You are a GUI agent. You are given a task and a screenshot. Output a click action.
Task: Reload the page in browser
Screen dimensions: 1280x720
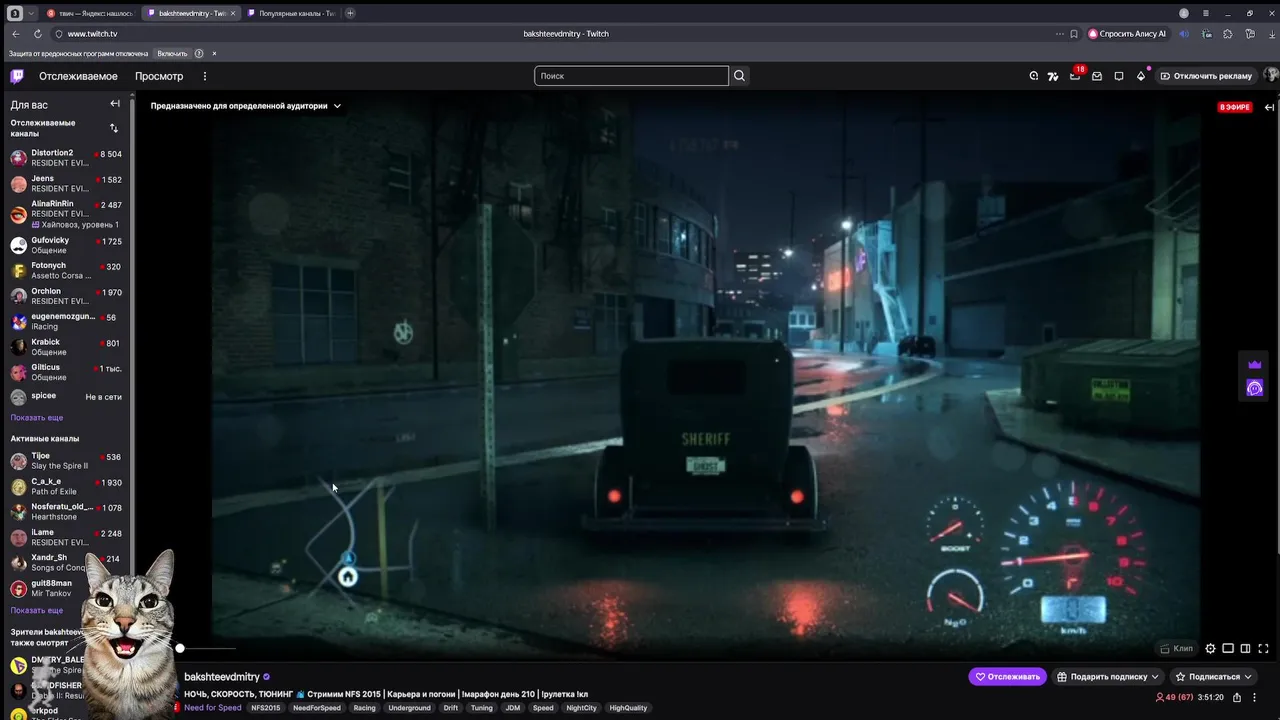[37, 33]
